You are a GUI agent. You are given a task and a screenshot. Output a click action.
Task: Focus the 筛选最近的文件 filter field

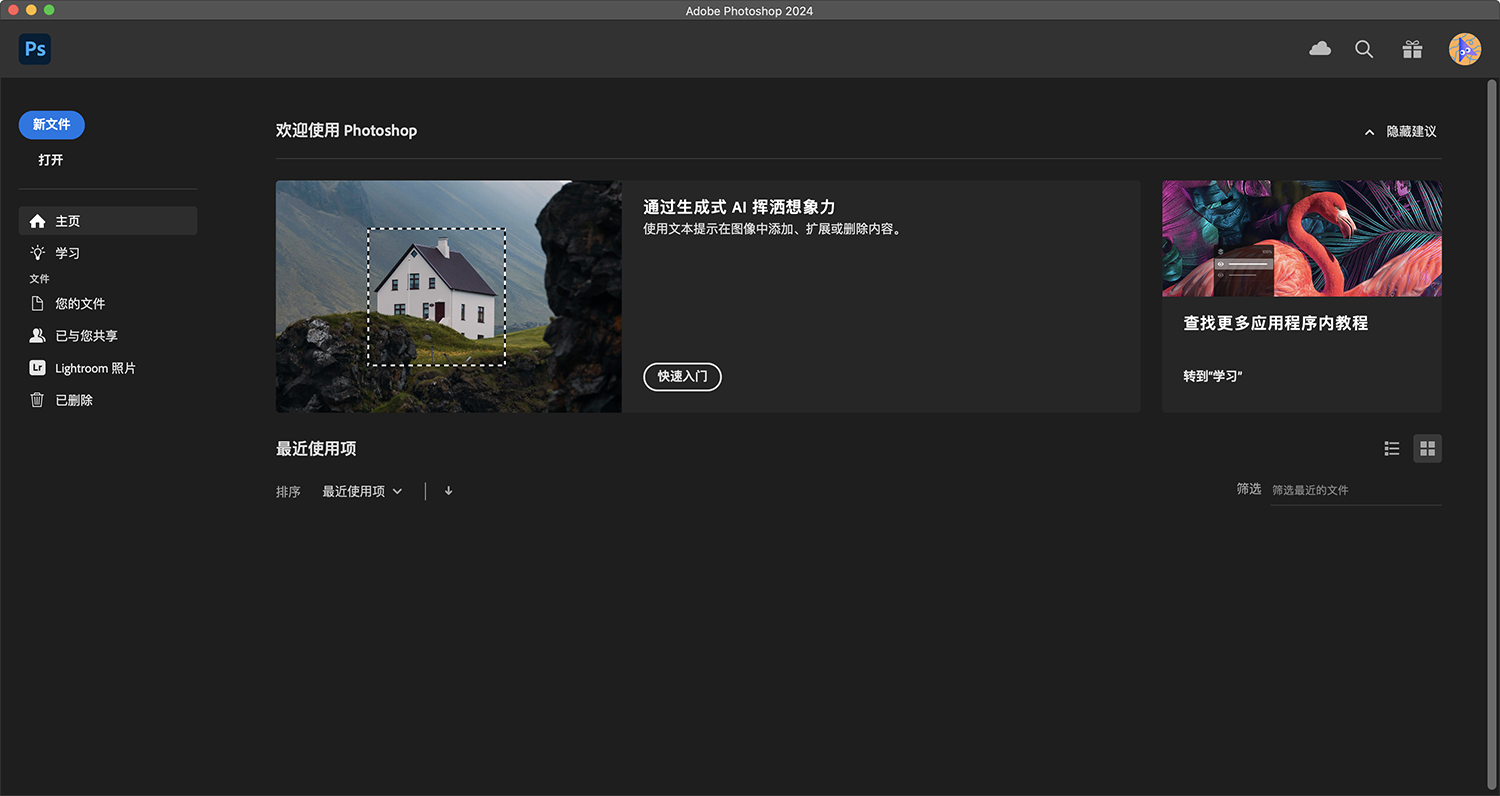click(x=1356, y=490)
